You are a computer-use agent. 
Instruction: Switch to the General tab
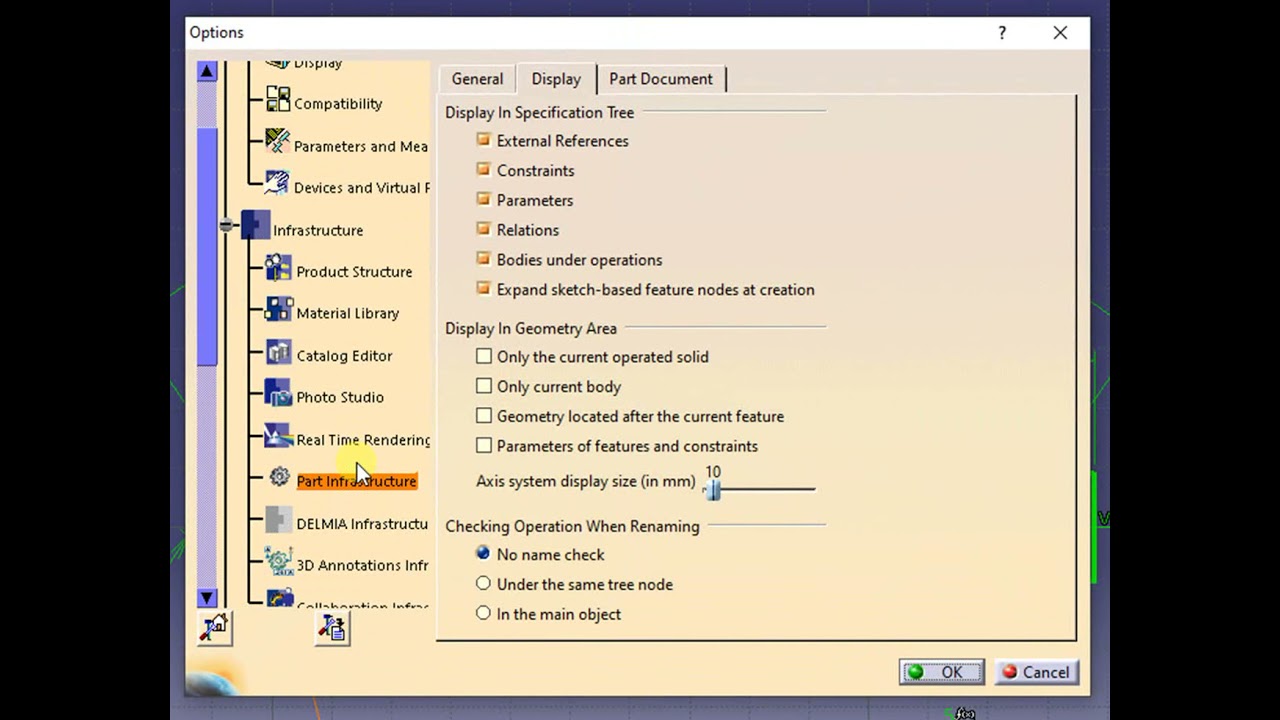477,79
